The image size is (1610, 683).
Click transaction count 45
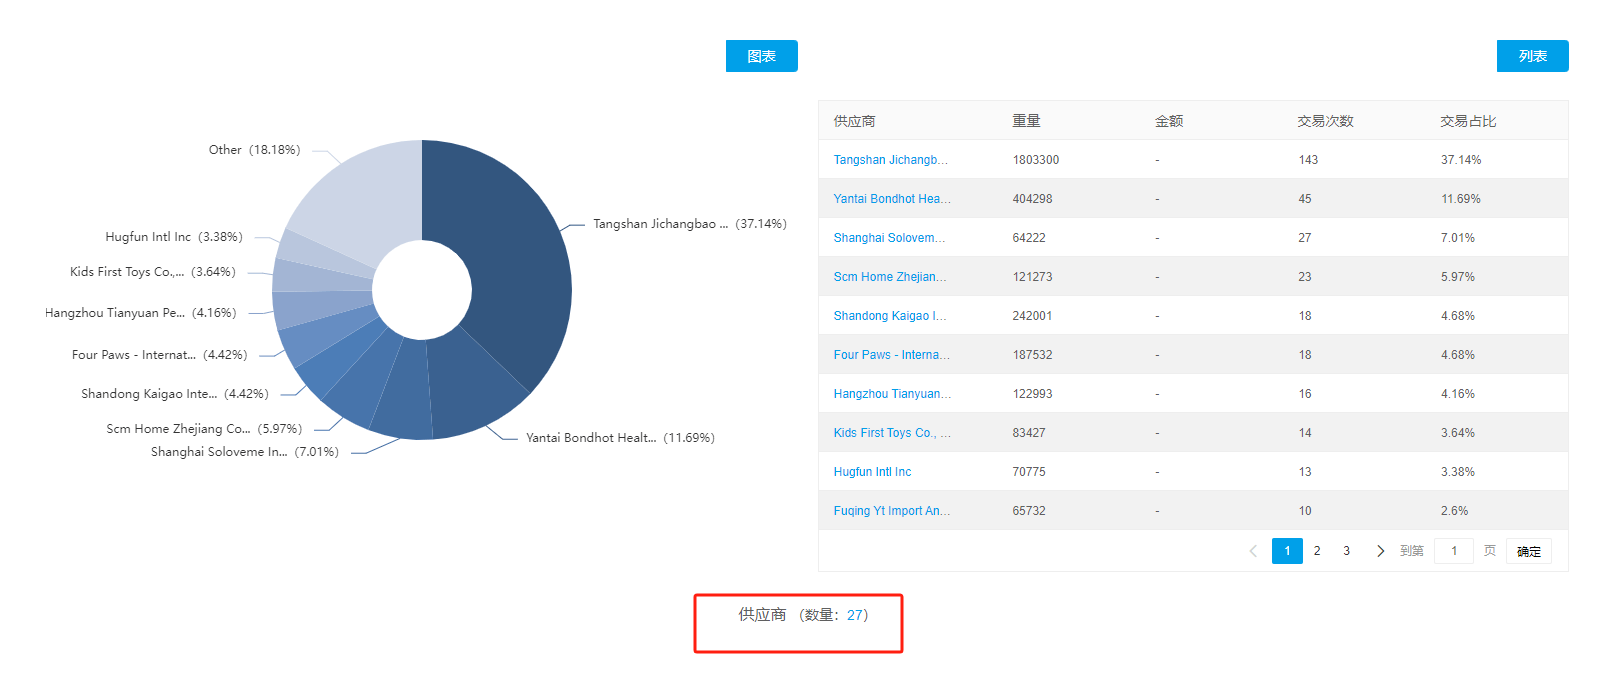tap(1305, 199)
